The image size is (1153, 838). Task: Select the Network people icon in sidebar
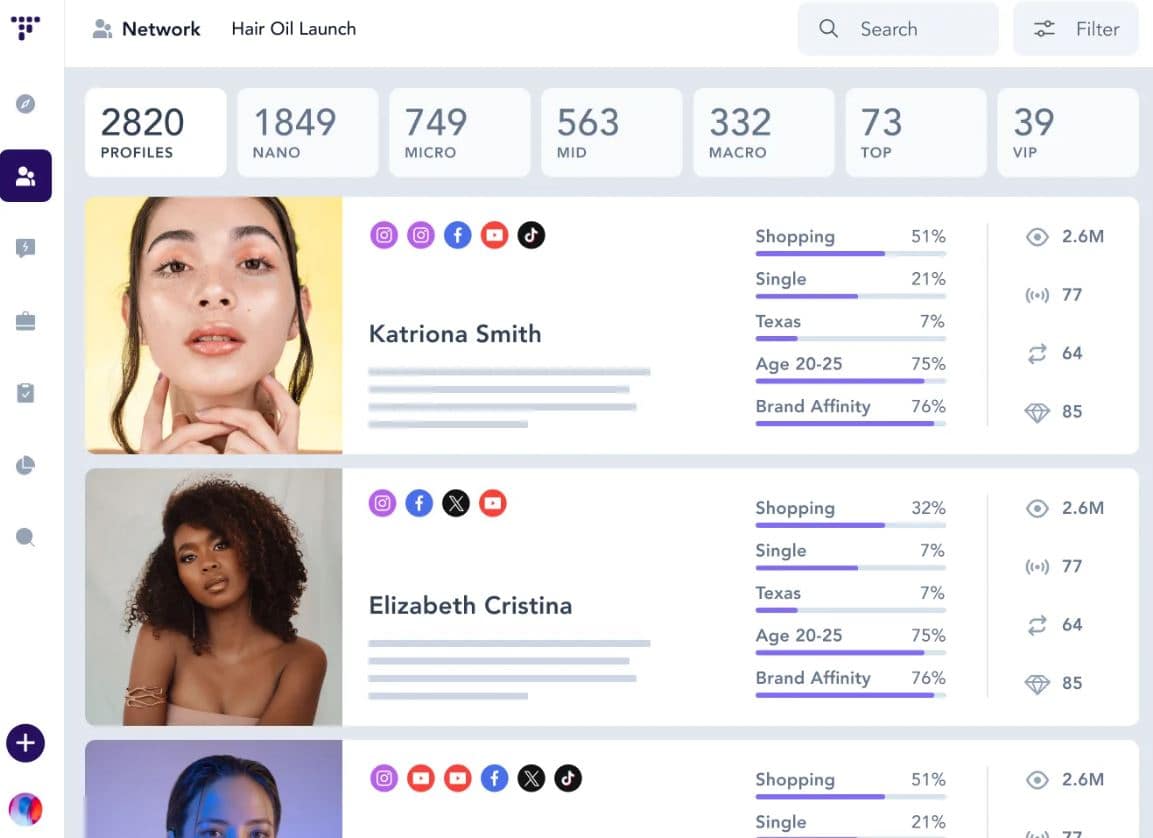coord(26,177)
